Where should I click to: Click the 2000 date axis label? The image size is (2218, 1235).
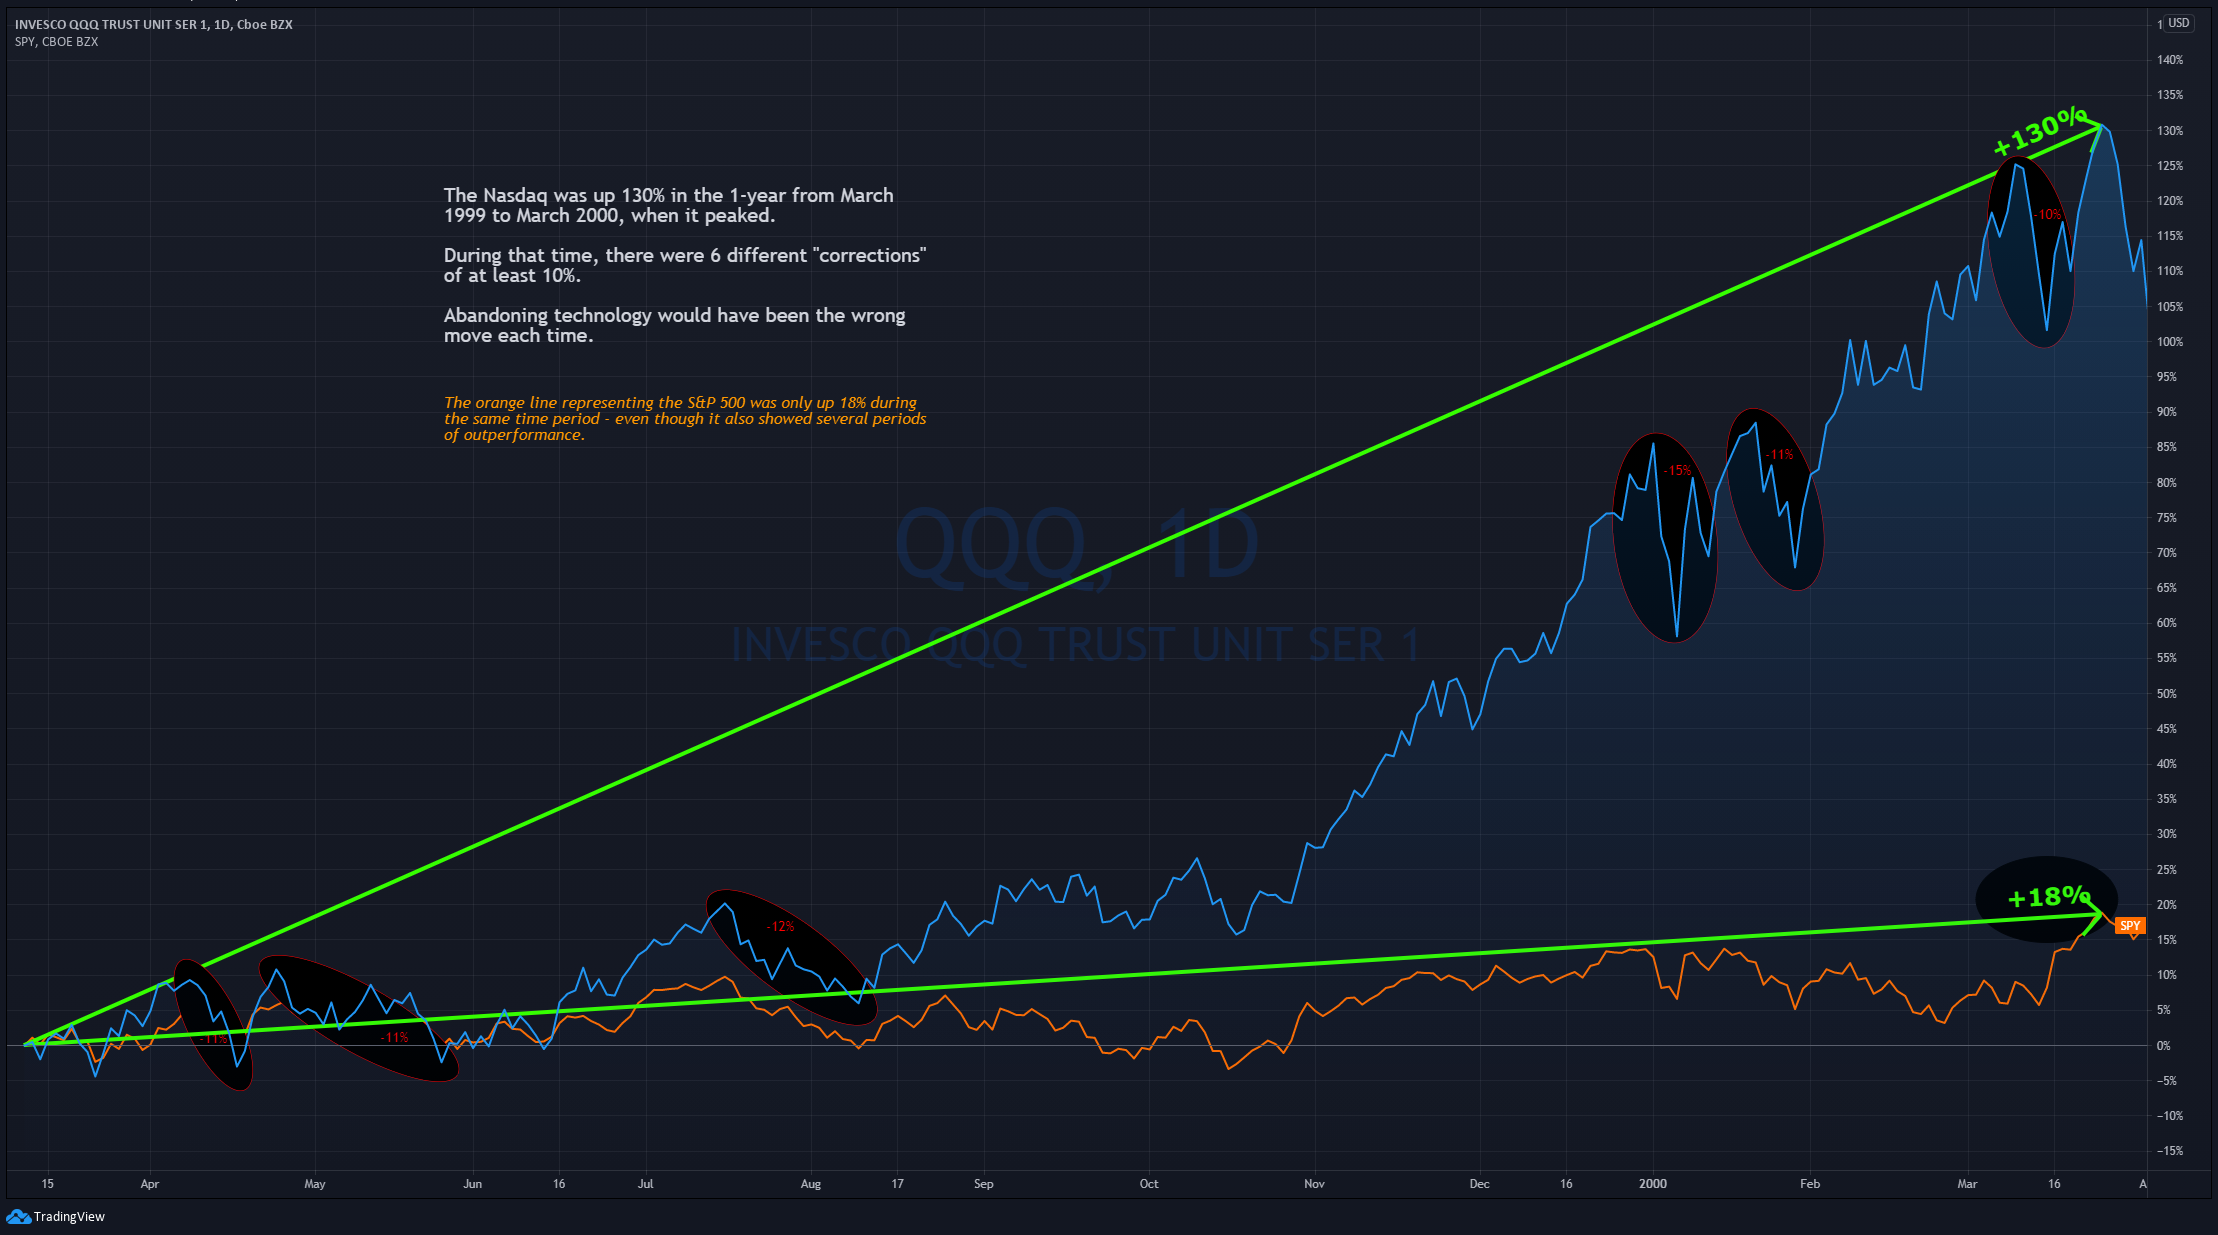click(1653, 1184)
